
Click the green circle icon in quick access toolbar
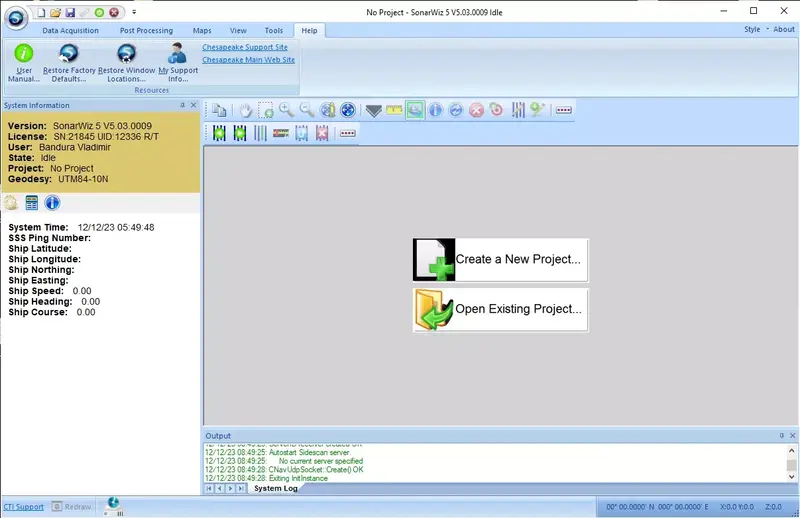(x=99, y=12)
